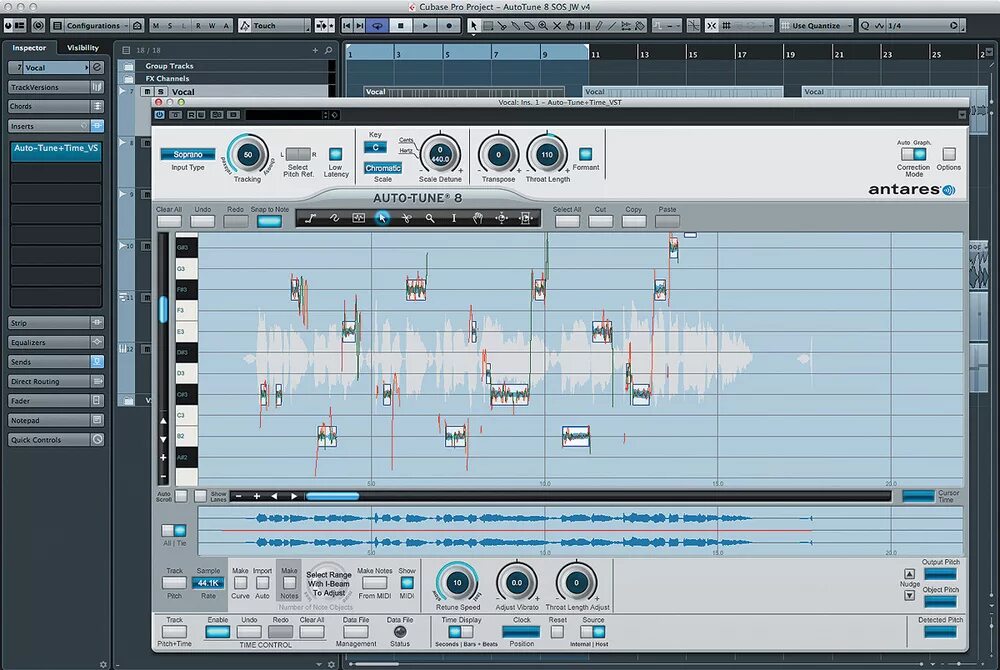Image resolution: width=1000 pixels, height=670 pixels.
Task: Click the Clear All button above graph
Action: tap(170, 221)
